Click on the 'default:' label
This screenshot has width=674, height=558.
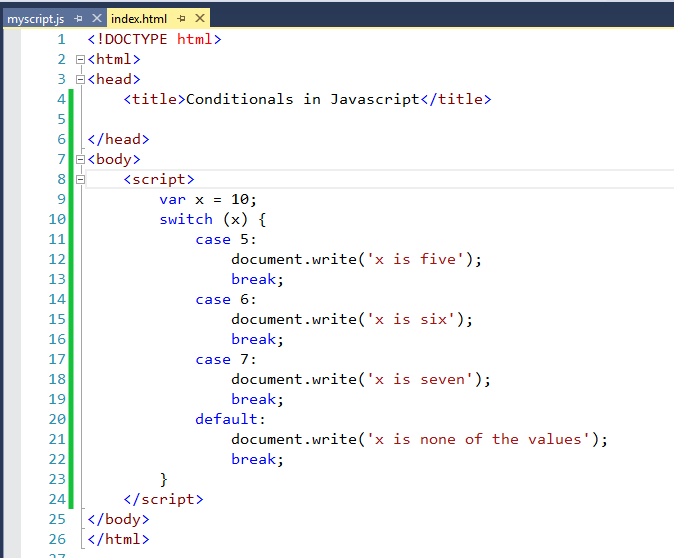click(x=231, y=419)
